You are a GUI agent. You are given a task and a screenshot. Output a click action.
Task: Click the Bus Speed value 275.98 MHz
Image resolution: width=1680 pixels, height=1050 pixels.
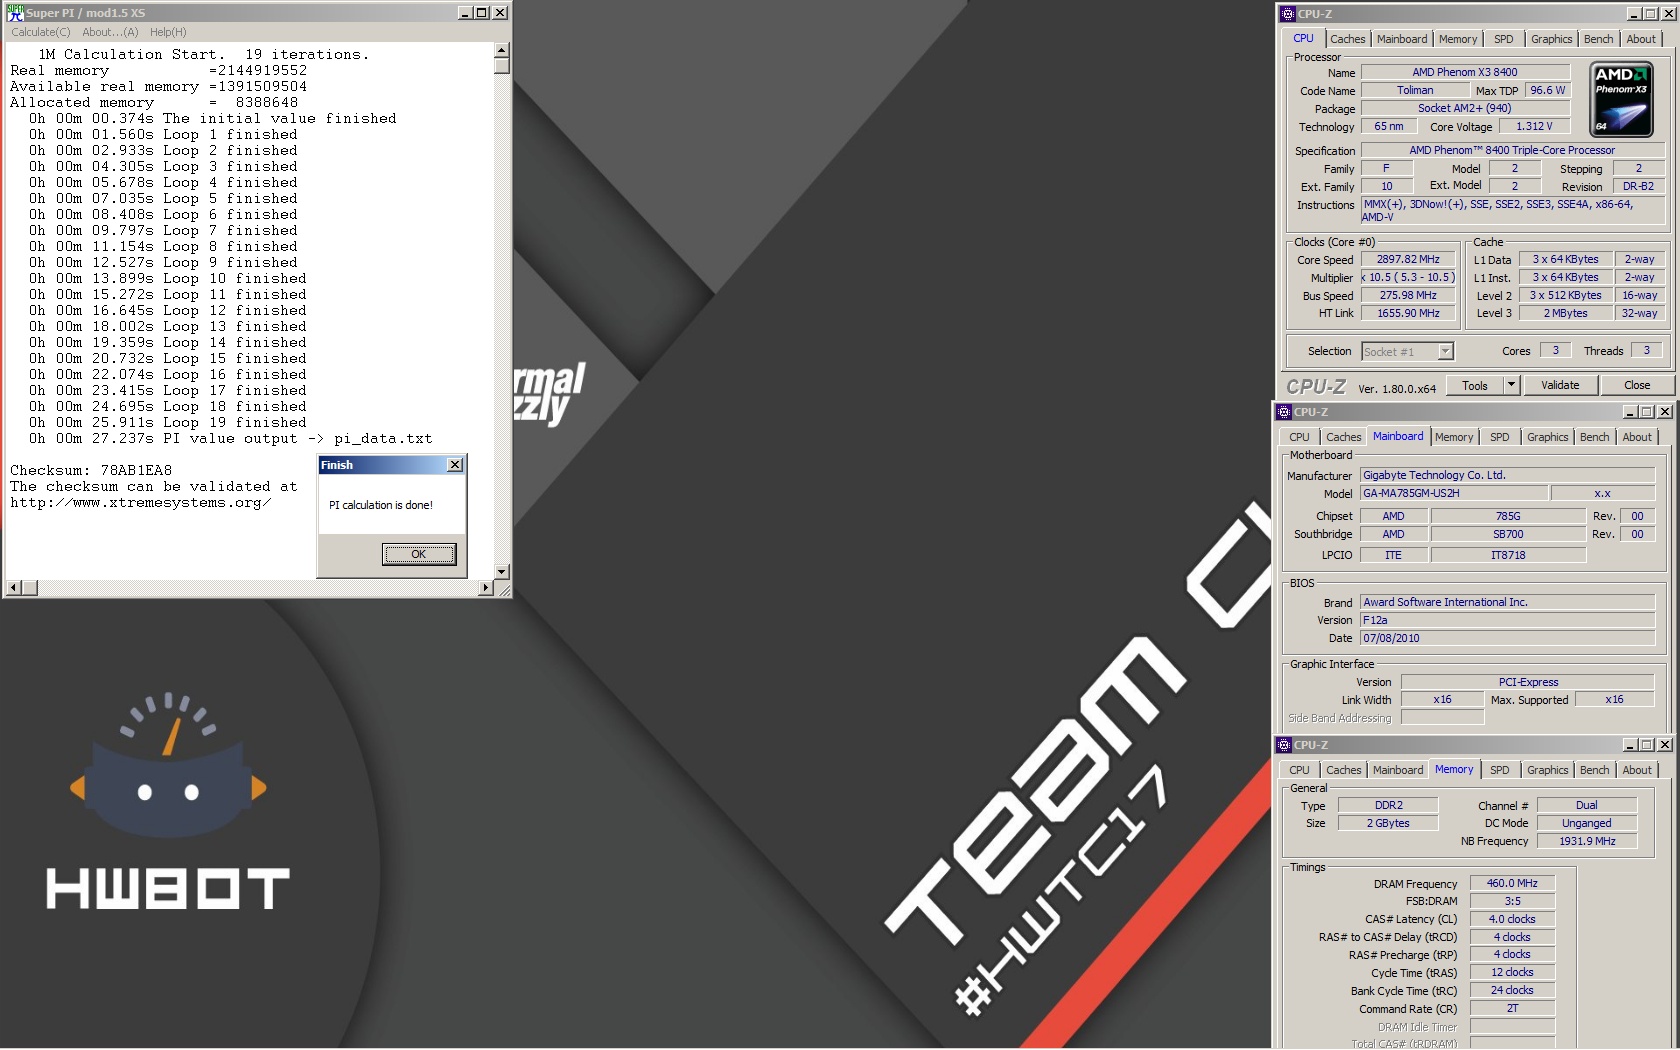(x=1408, y=295)
